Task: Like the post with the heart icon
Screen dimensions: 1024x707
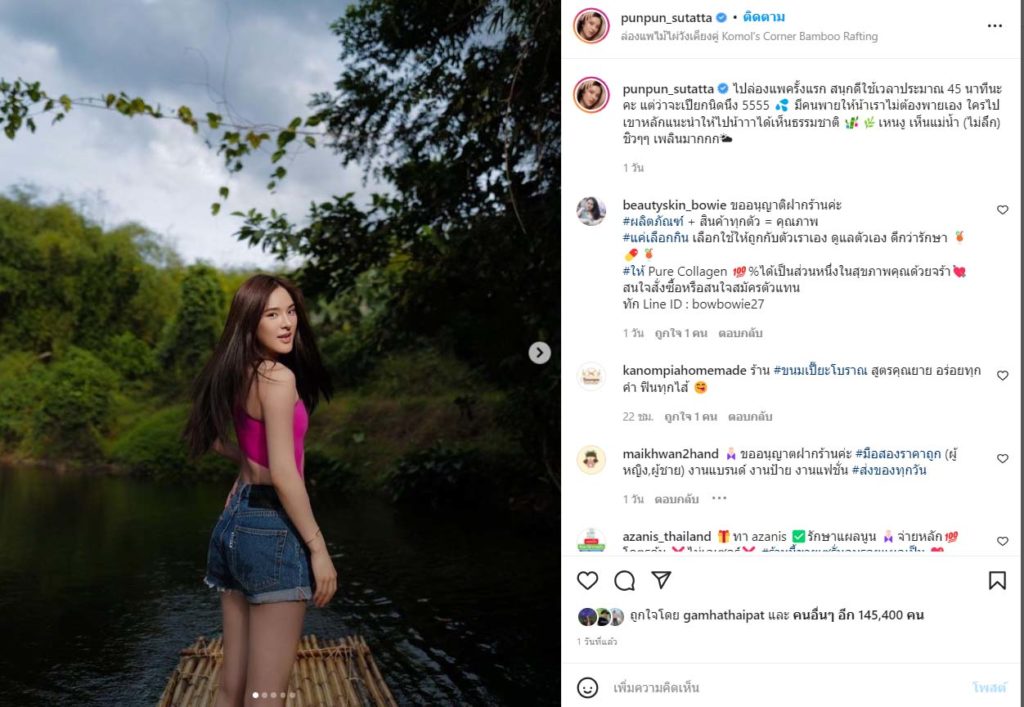Action: 587,580
